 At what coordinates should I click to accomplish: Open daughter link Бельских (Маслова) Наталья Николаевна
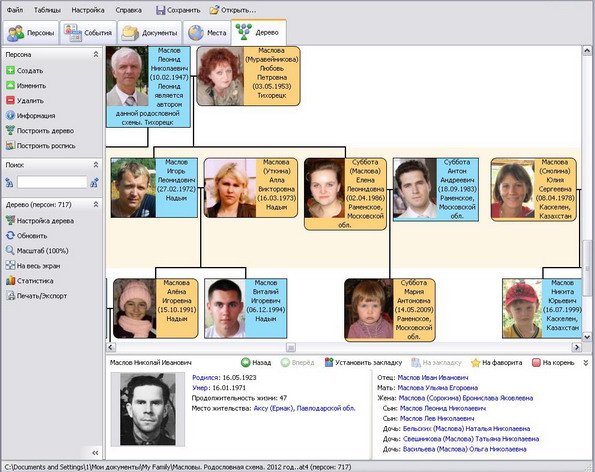tap(466, 429)
